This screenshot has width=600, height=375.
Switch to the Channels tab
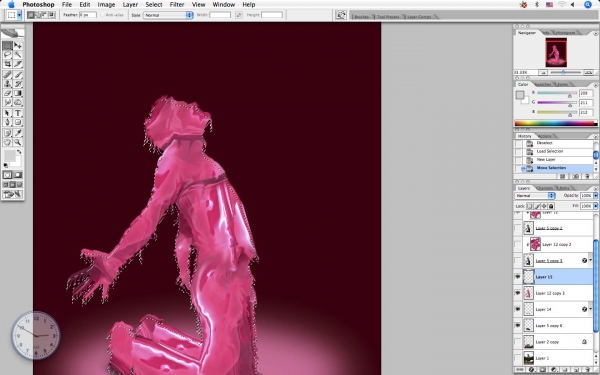[545, 188]
